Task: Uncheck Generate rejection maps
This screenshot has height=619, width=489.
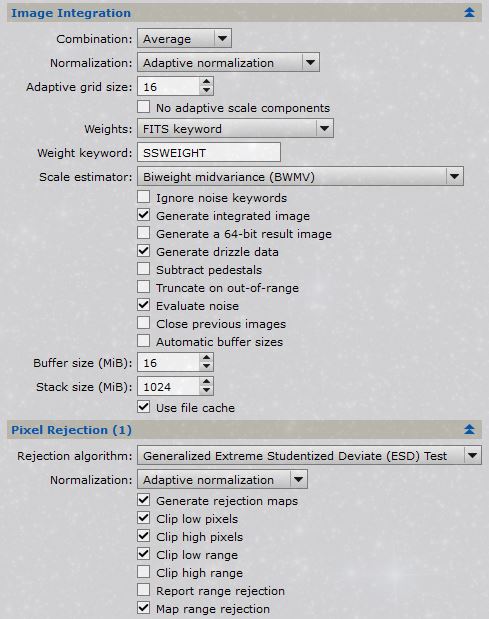Action: (144, 500)
